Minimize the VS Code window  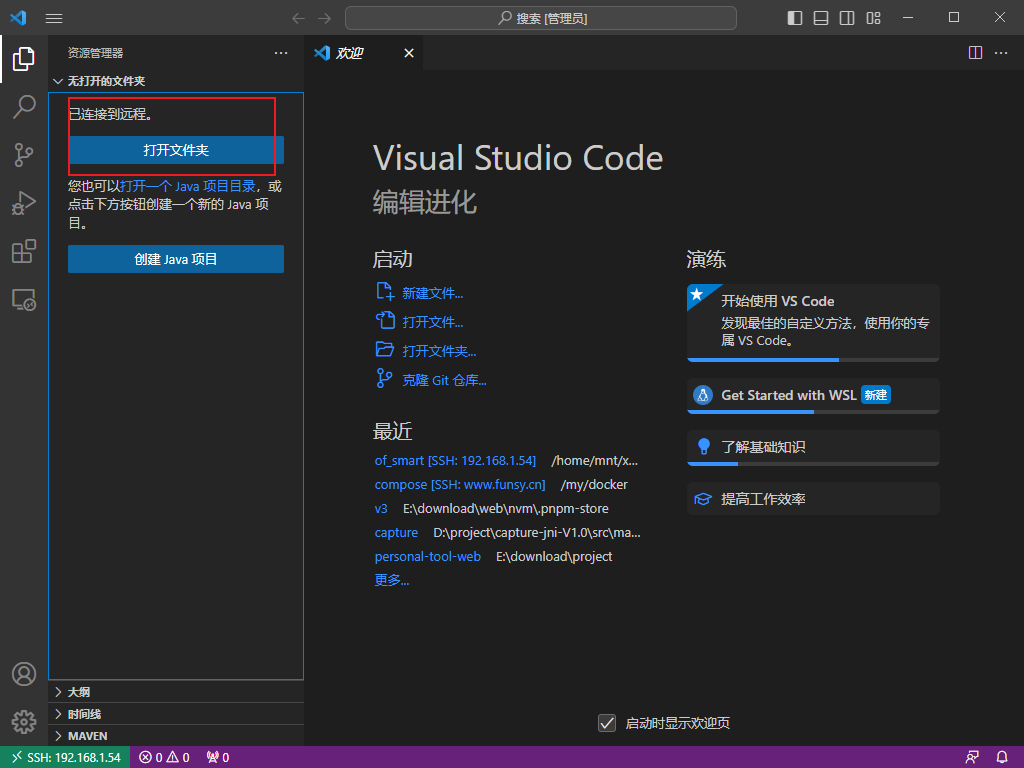tap(908, 18)
